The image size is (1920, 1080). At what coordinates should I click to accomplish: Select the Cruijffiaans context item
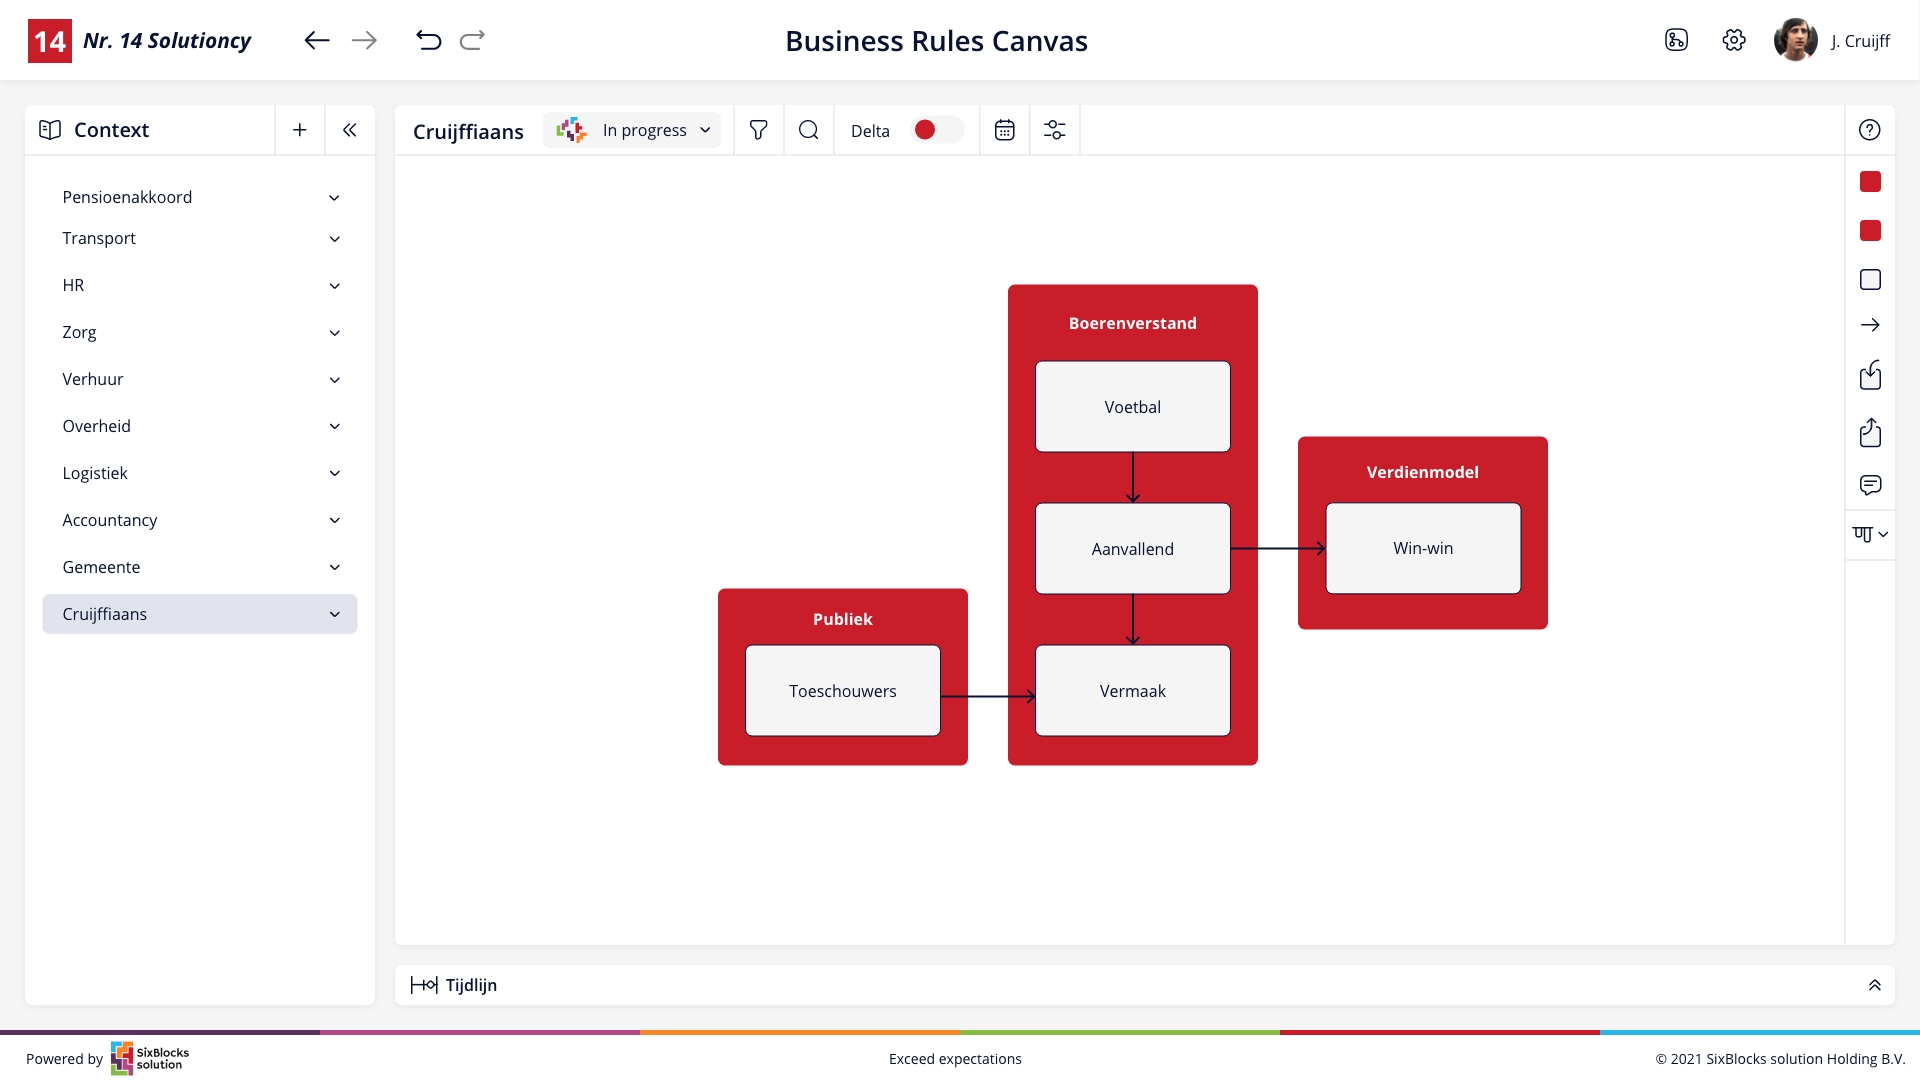200,614
